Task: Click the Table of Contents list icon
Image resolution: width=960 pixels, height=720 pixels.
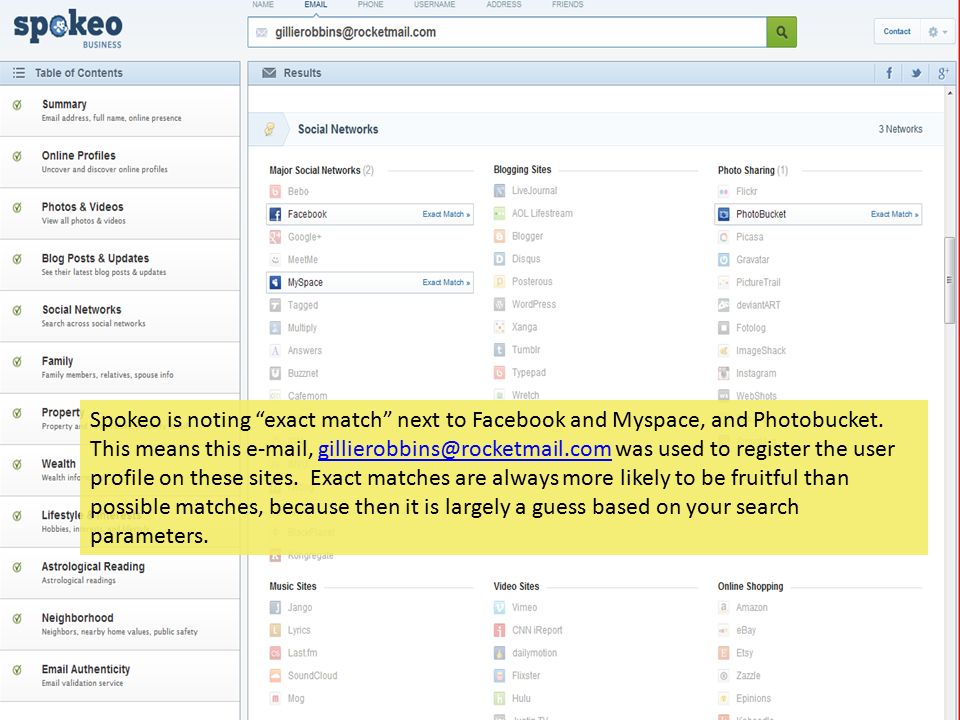Action: [19, 73]
